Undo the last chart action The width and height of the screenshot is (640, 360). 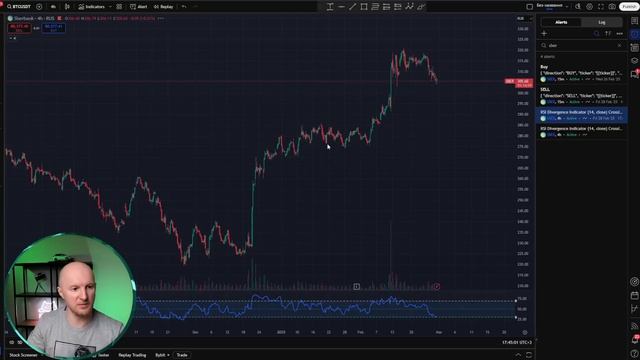[184, 7]
